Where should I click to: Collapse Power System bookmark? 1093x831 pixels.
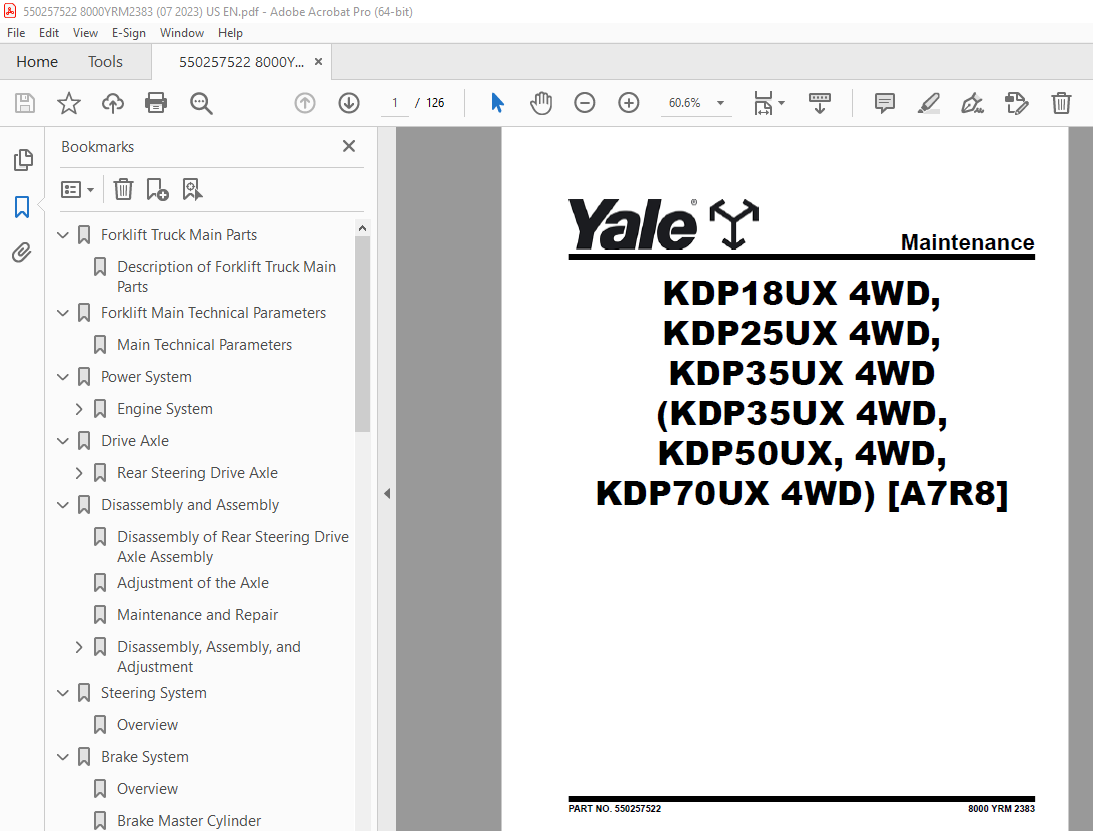63,377
